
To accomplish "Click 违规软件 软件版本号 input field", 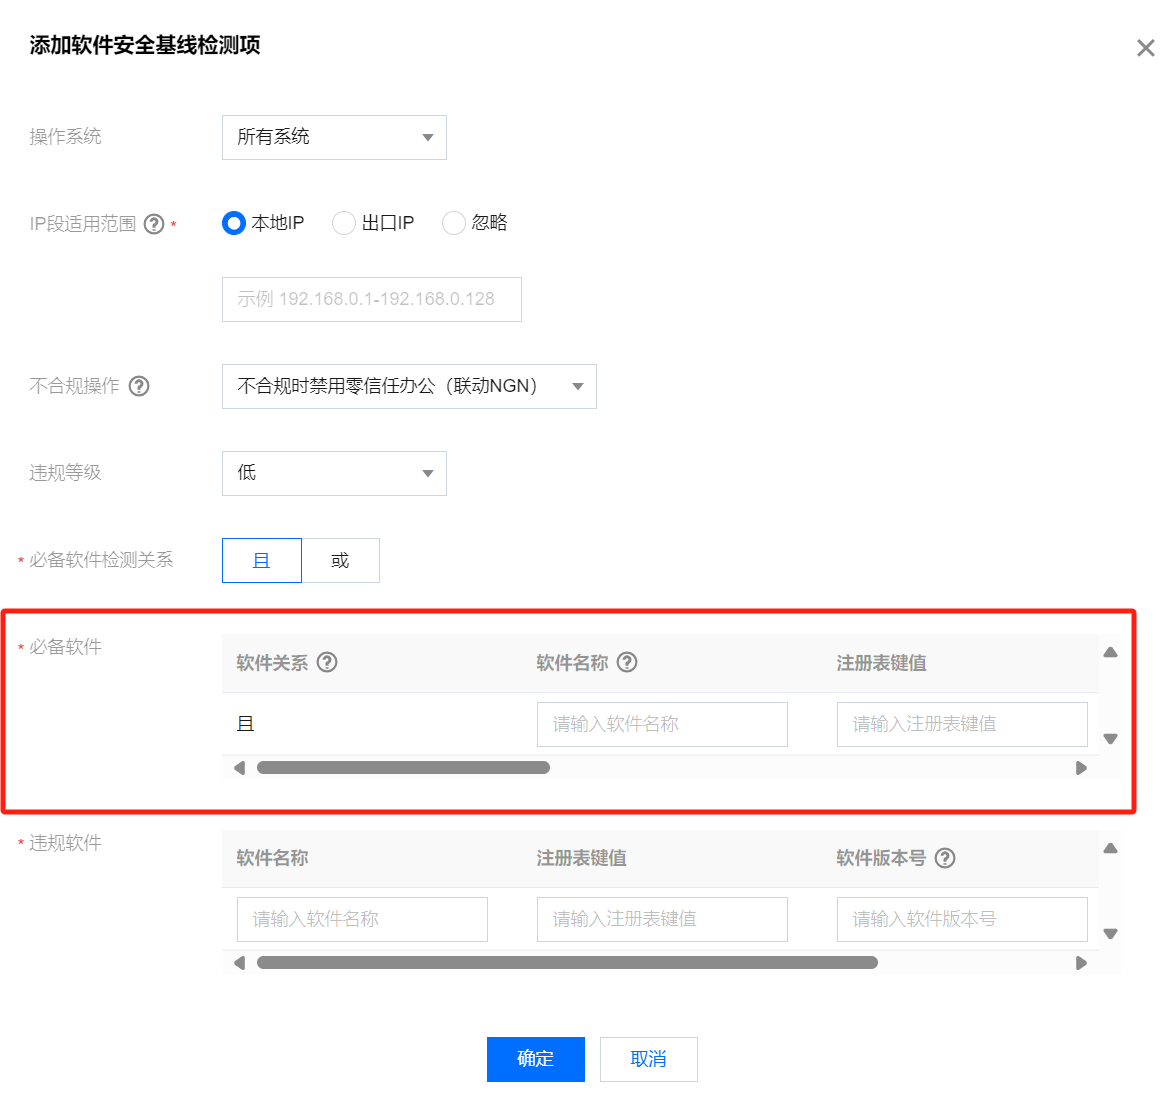I will (x=962, y=920).
